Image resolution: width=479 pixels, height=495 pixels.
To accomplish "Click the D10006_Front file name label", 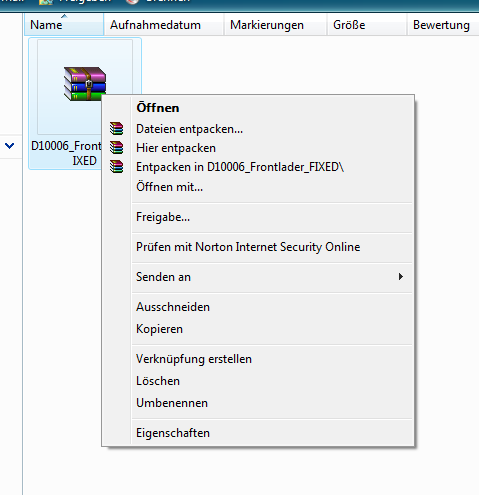I will click(x=66, y=153).
